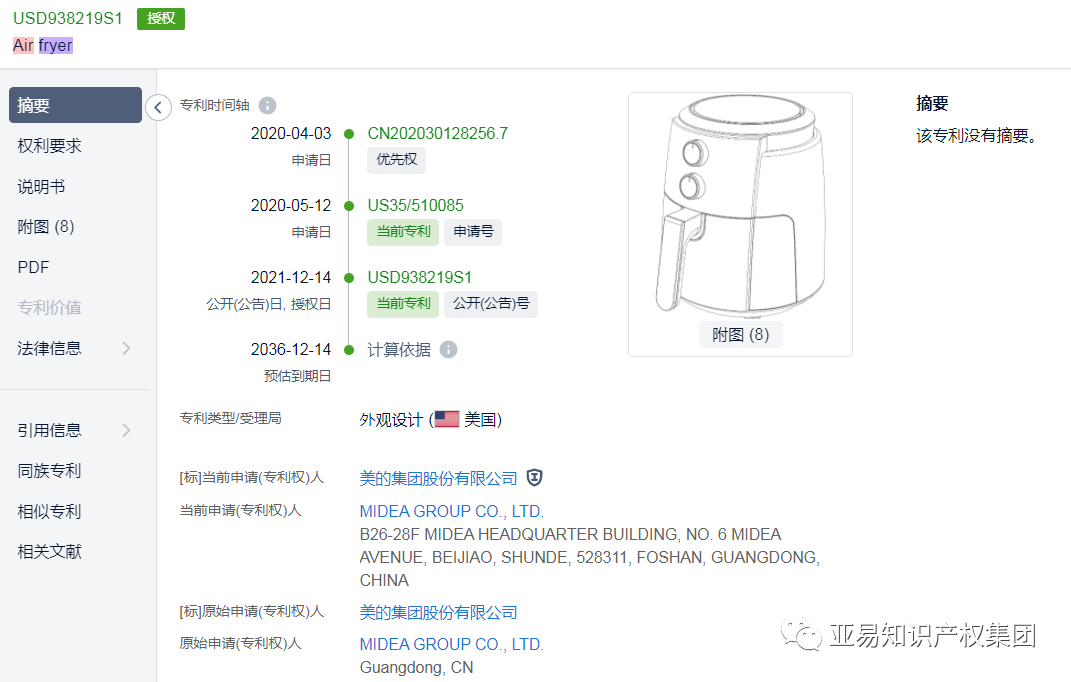The height and width of the screenshot is (682, 1071).
Task: Click 当前专利 tag under US35/510085
Action: click(x=403, y=232)
